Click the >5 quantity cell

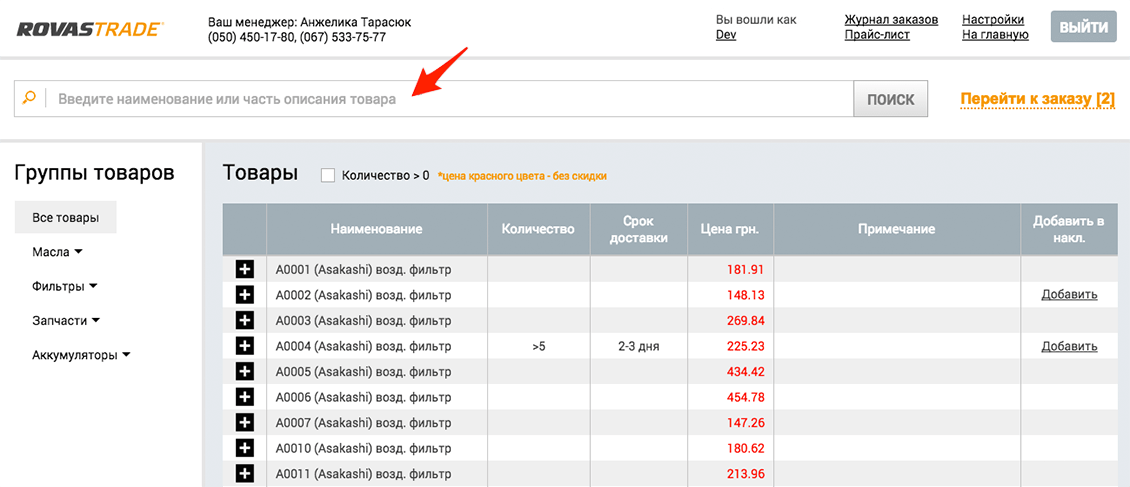(x=538, y=347)
